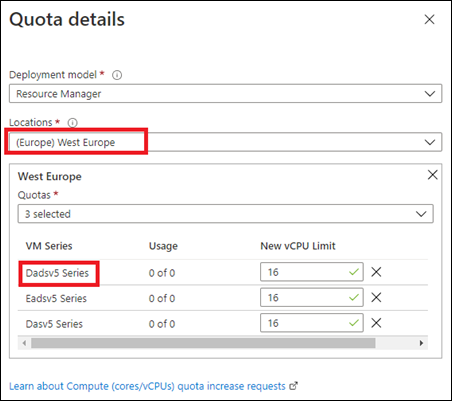Image resolution: width=453 pixels, height=401 pixels.
Task: Remove the West Europe location card
Action: point(432,175)
